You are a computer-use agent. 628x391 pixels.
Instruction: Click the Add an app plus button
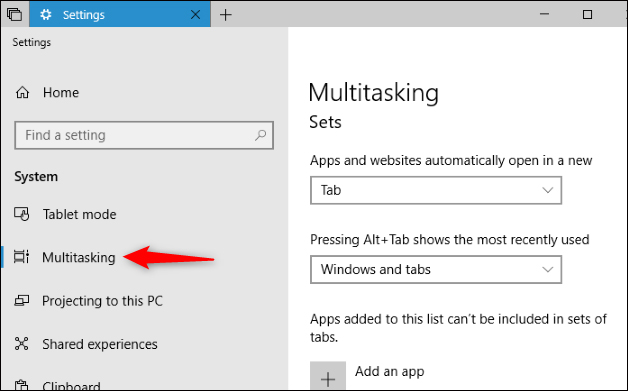[x=328, y=376]
